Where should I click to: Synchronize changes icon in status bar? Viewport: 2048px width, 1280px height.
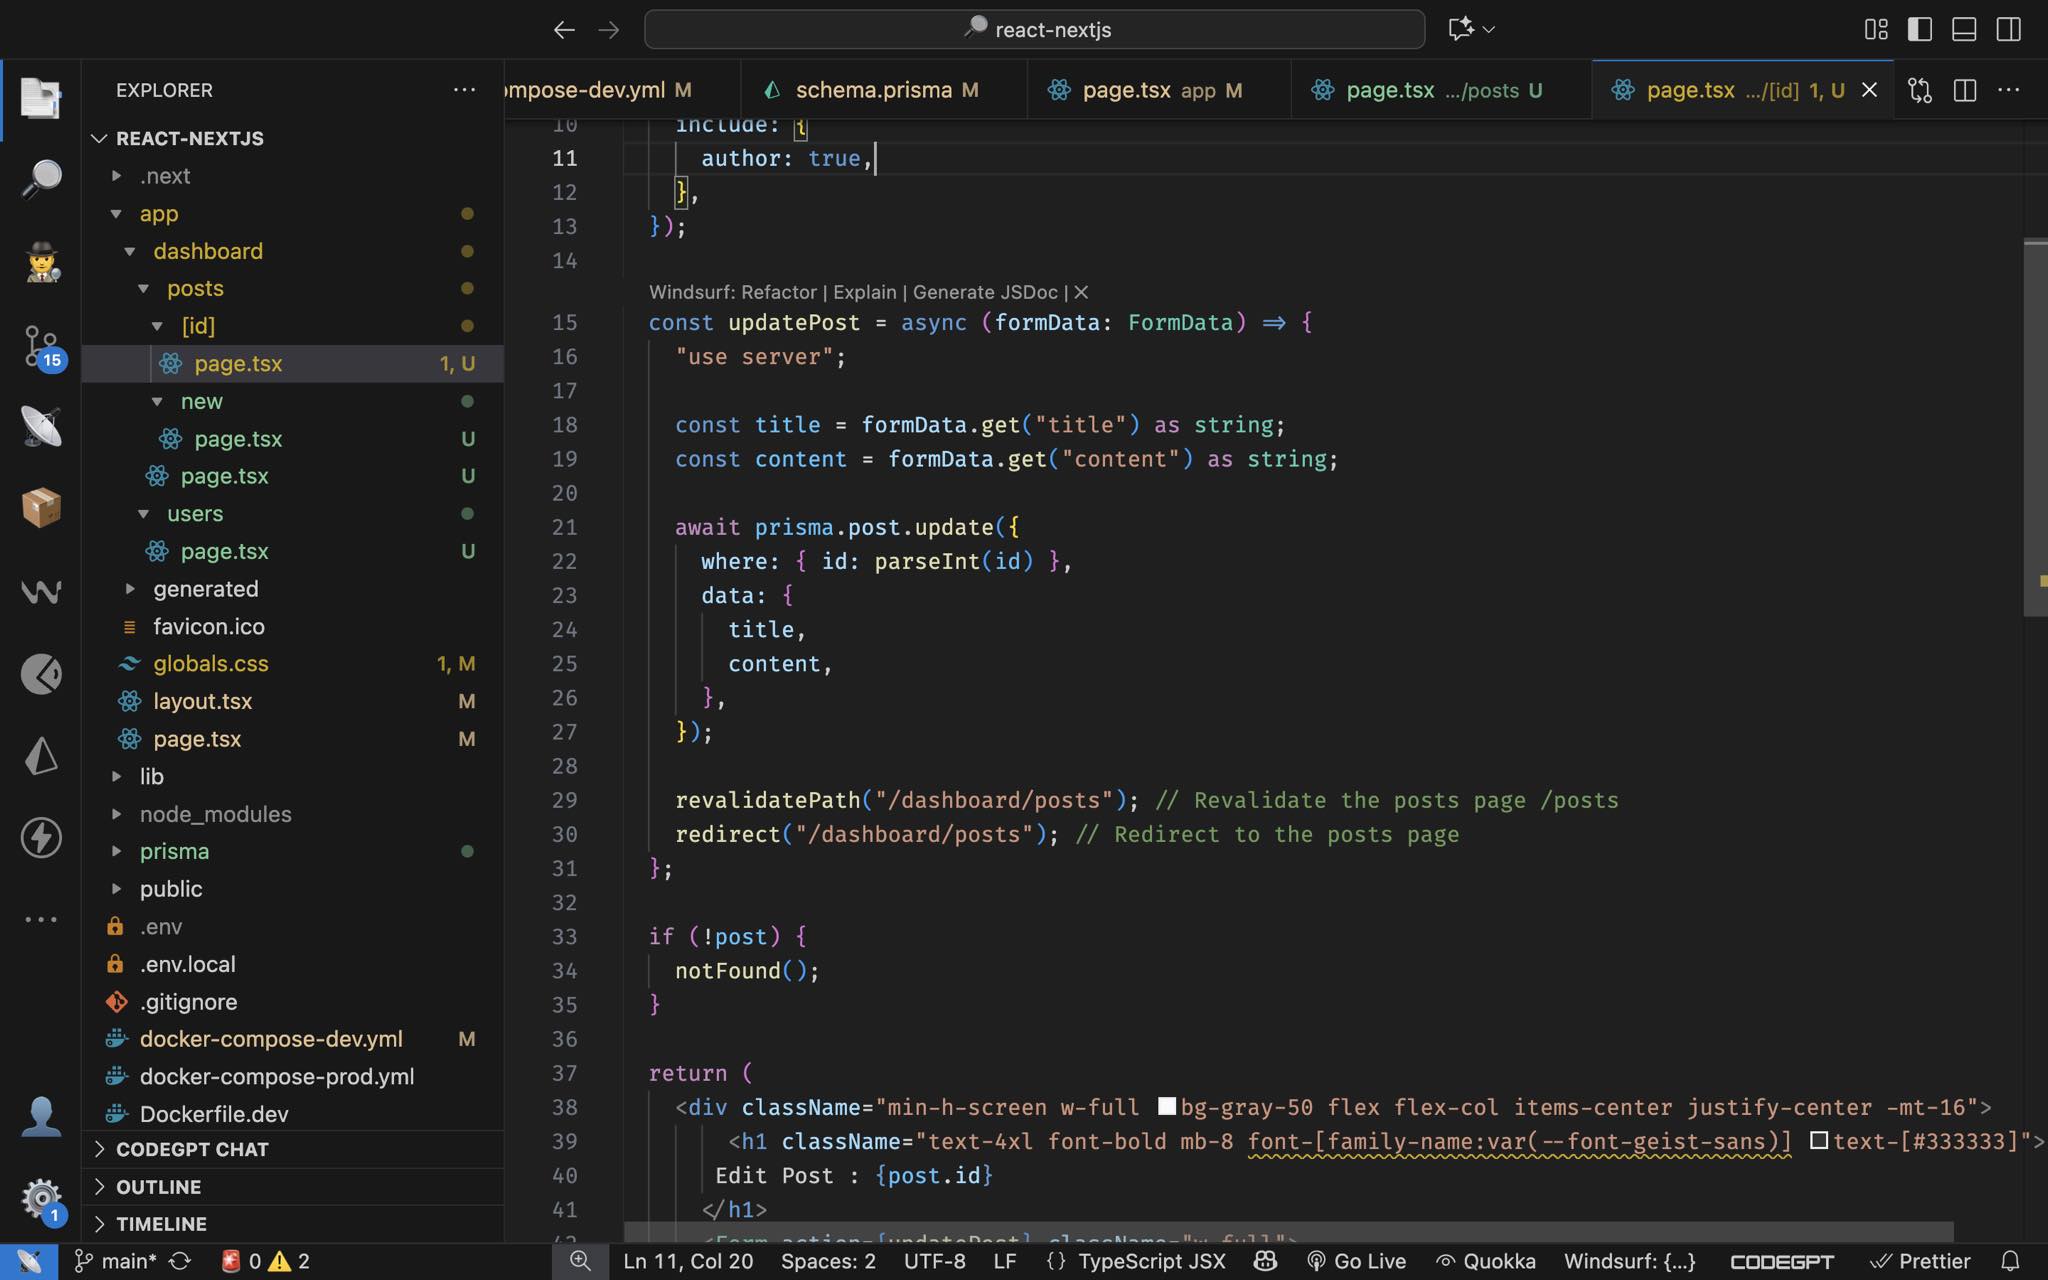[x=181, y=1261]
